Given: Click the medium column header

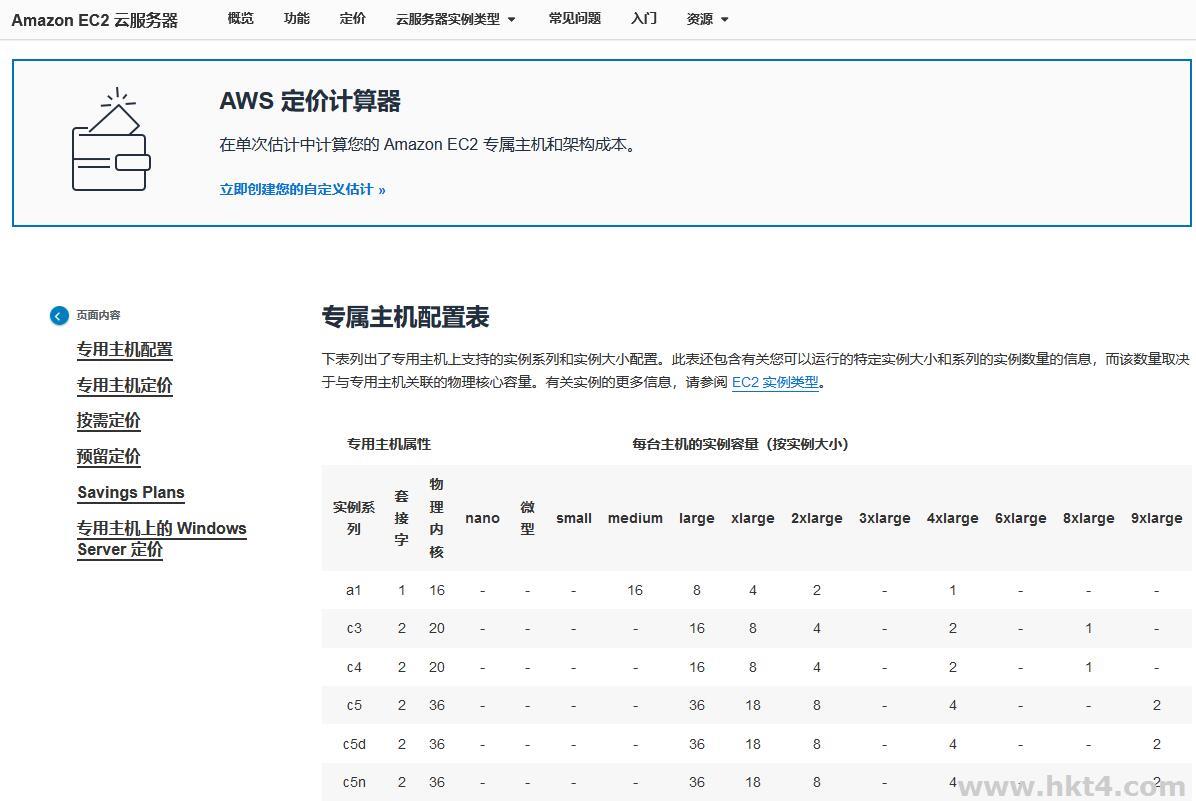Looking at the screenshot, I should tap(635, 518).
